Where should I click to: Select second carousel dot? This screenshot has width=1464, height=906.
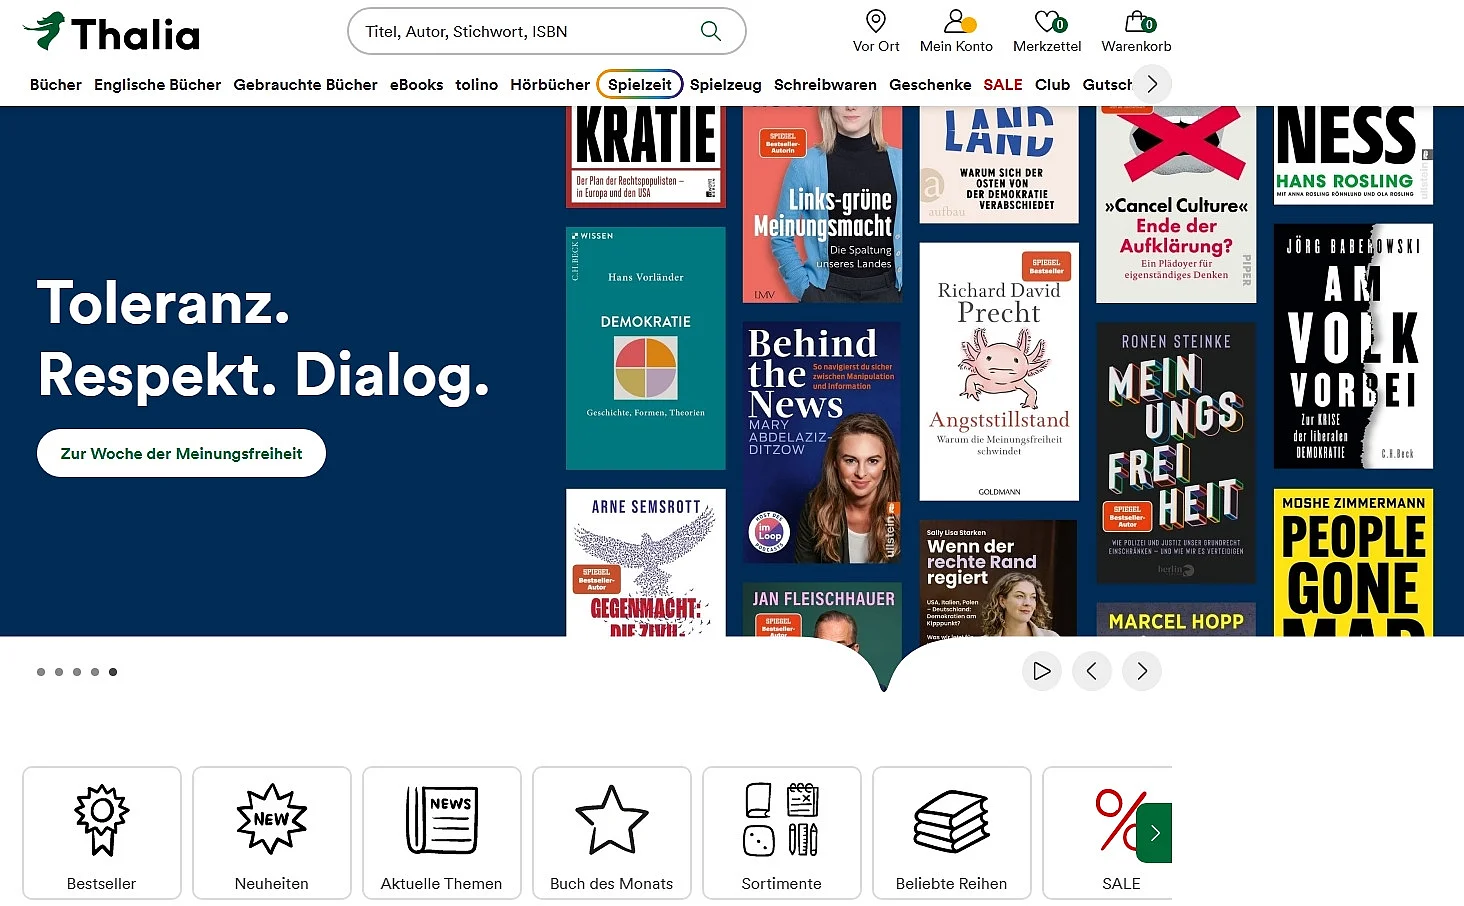[59, 672]
